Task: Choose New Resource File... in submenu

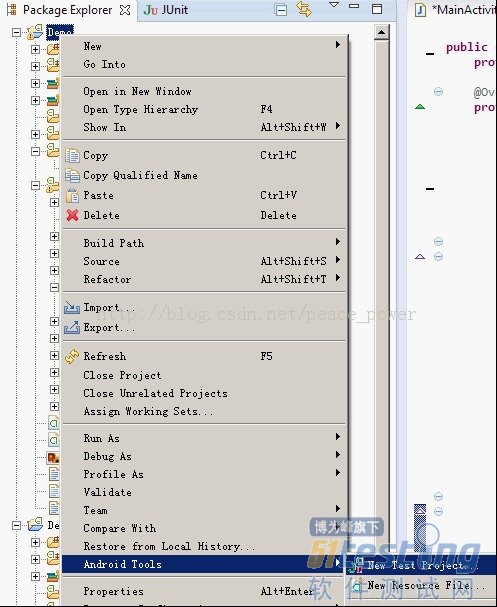Action: click(x=420, y=586)
